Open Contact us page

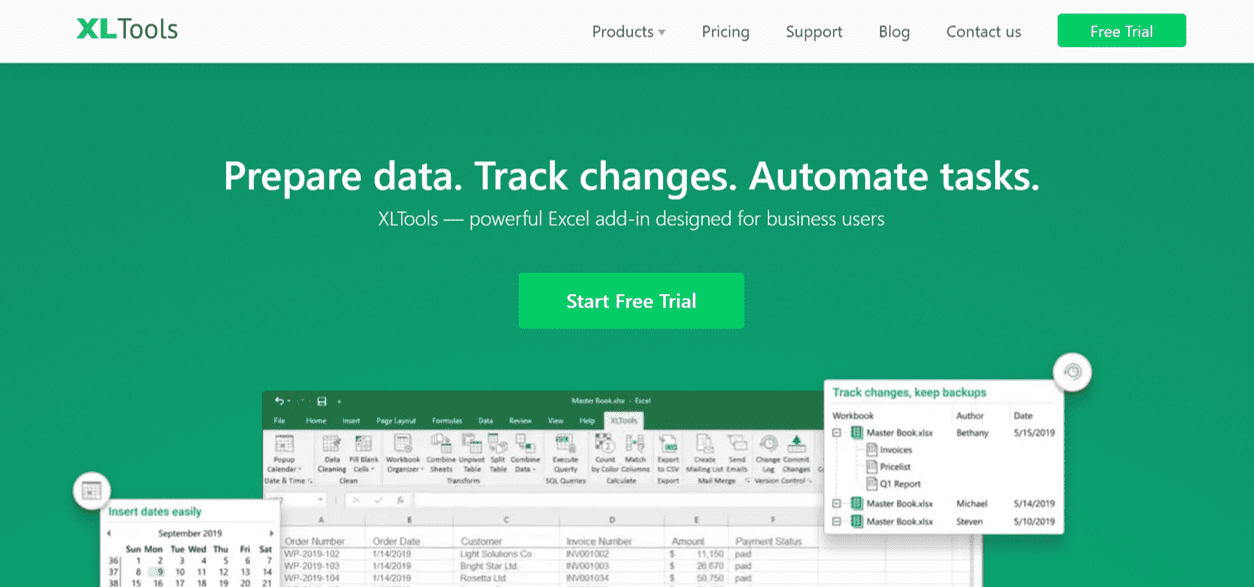983,32
